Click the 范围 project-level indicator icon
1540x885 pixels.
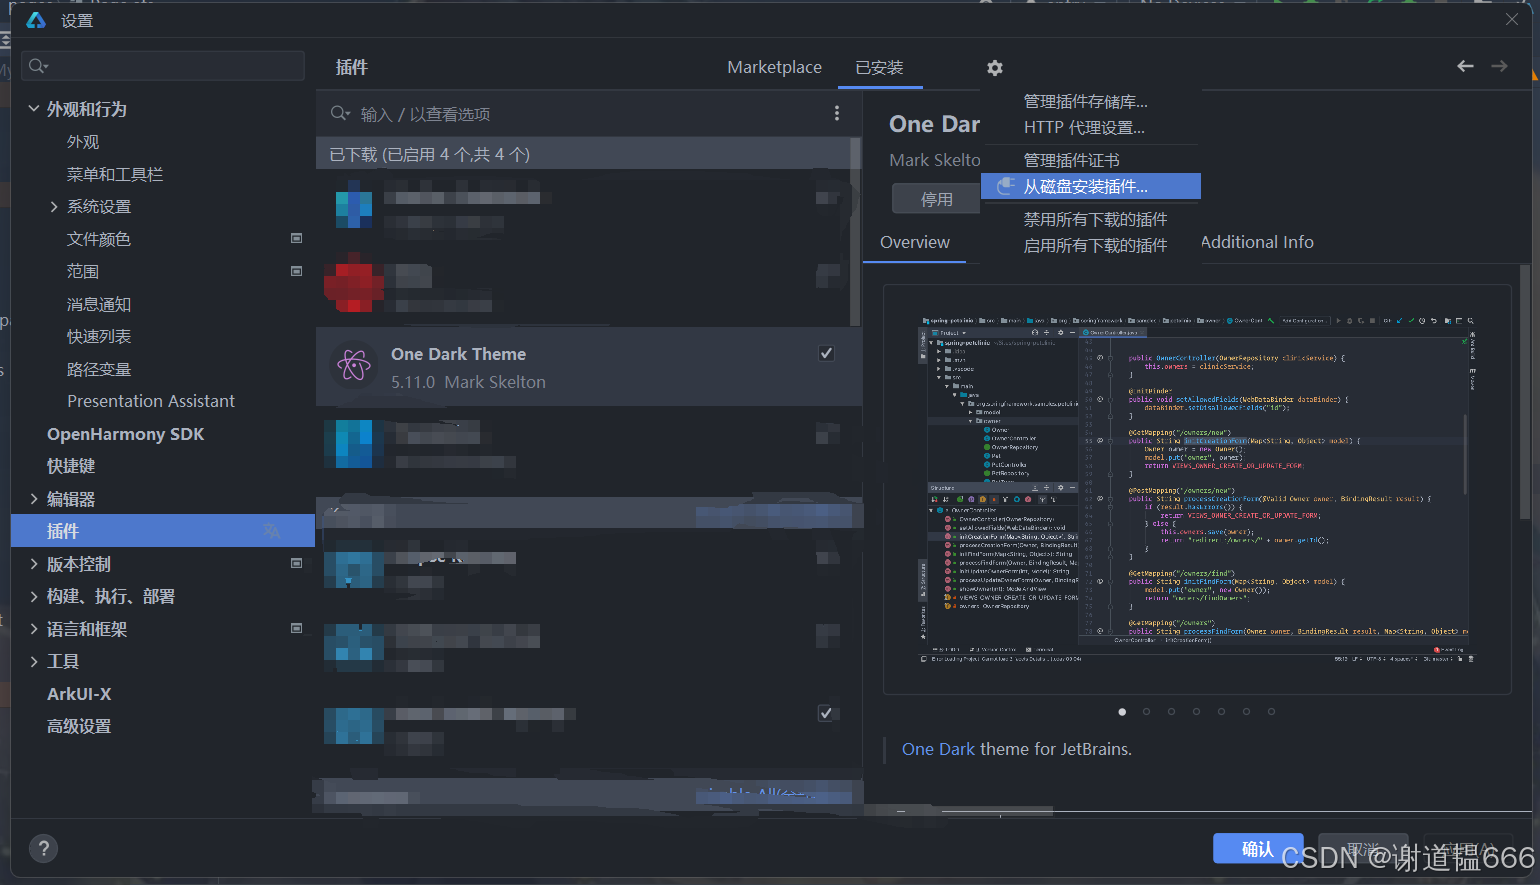(296, 271)
